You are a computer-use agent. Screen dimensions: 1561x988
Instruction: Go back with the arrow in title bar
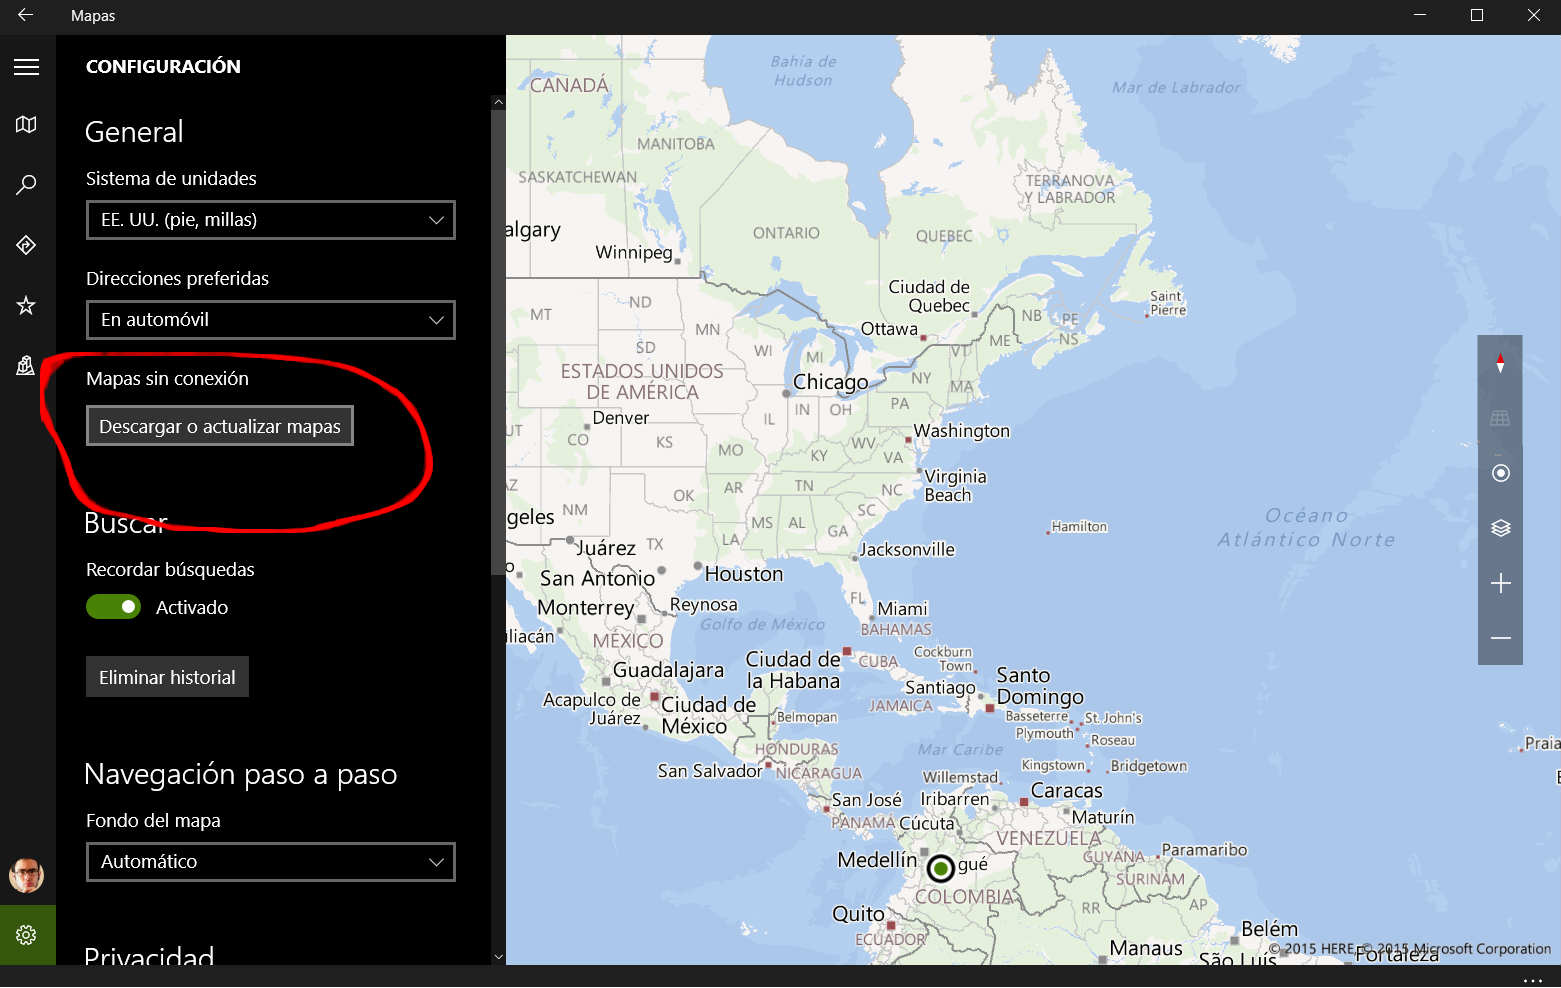(x=26, y=15)
